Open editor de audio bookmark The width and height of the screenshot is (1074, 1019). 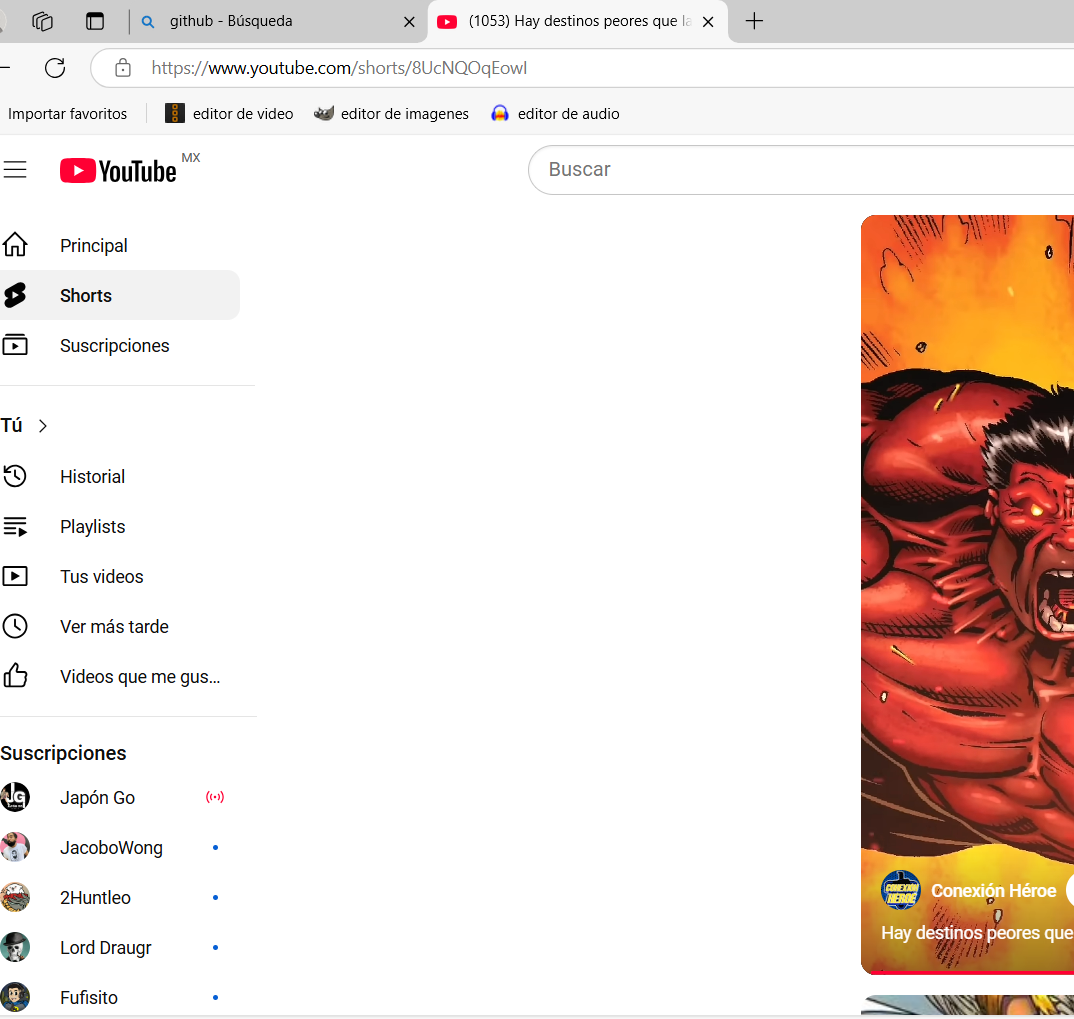555,114
